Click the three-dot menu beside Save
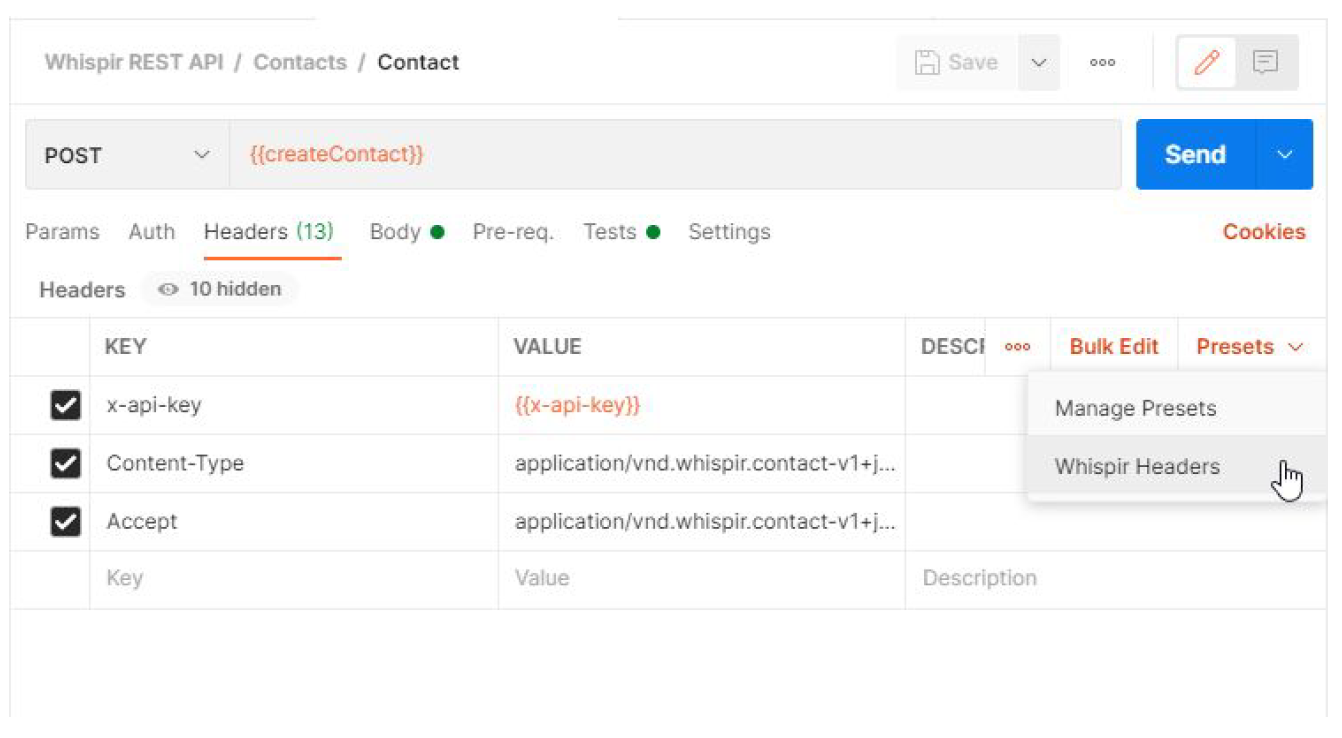The image size is (1342, 738). point(1102,63)
